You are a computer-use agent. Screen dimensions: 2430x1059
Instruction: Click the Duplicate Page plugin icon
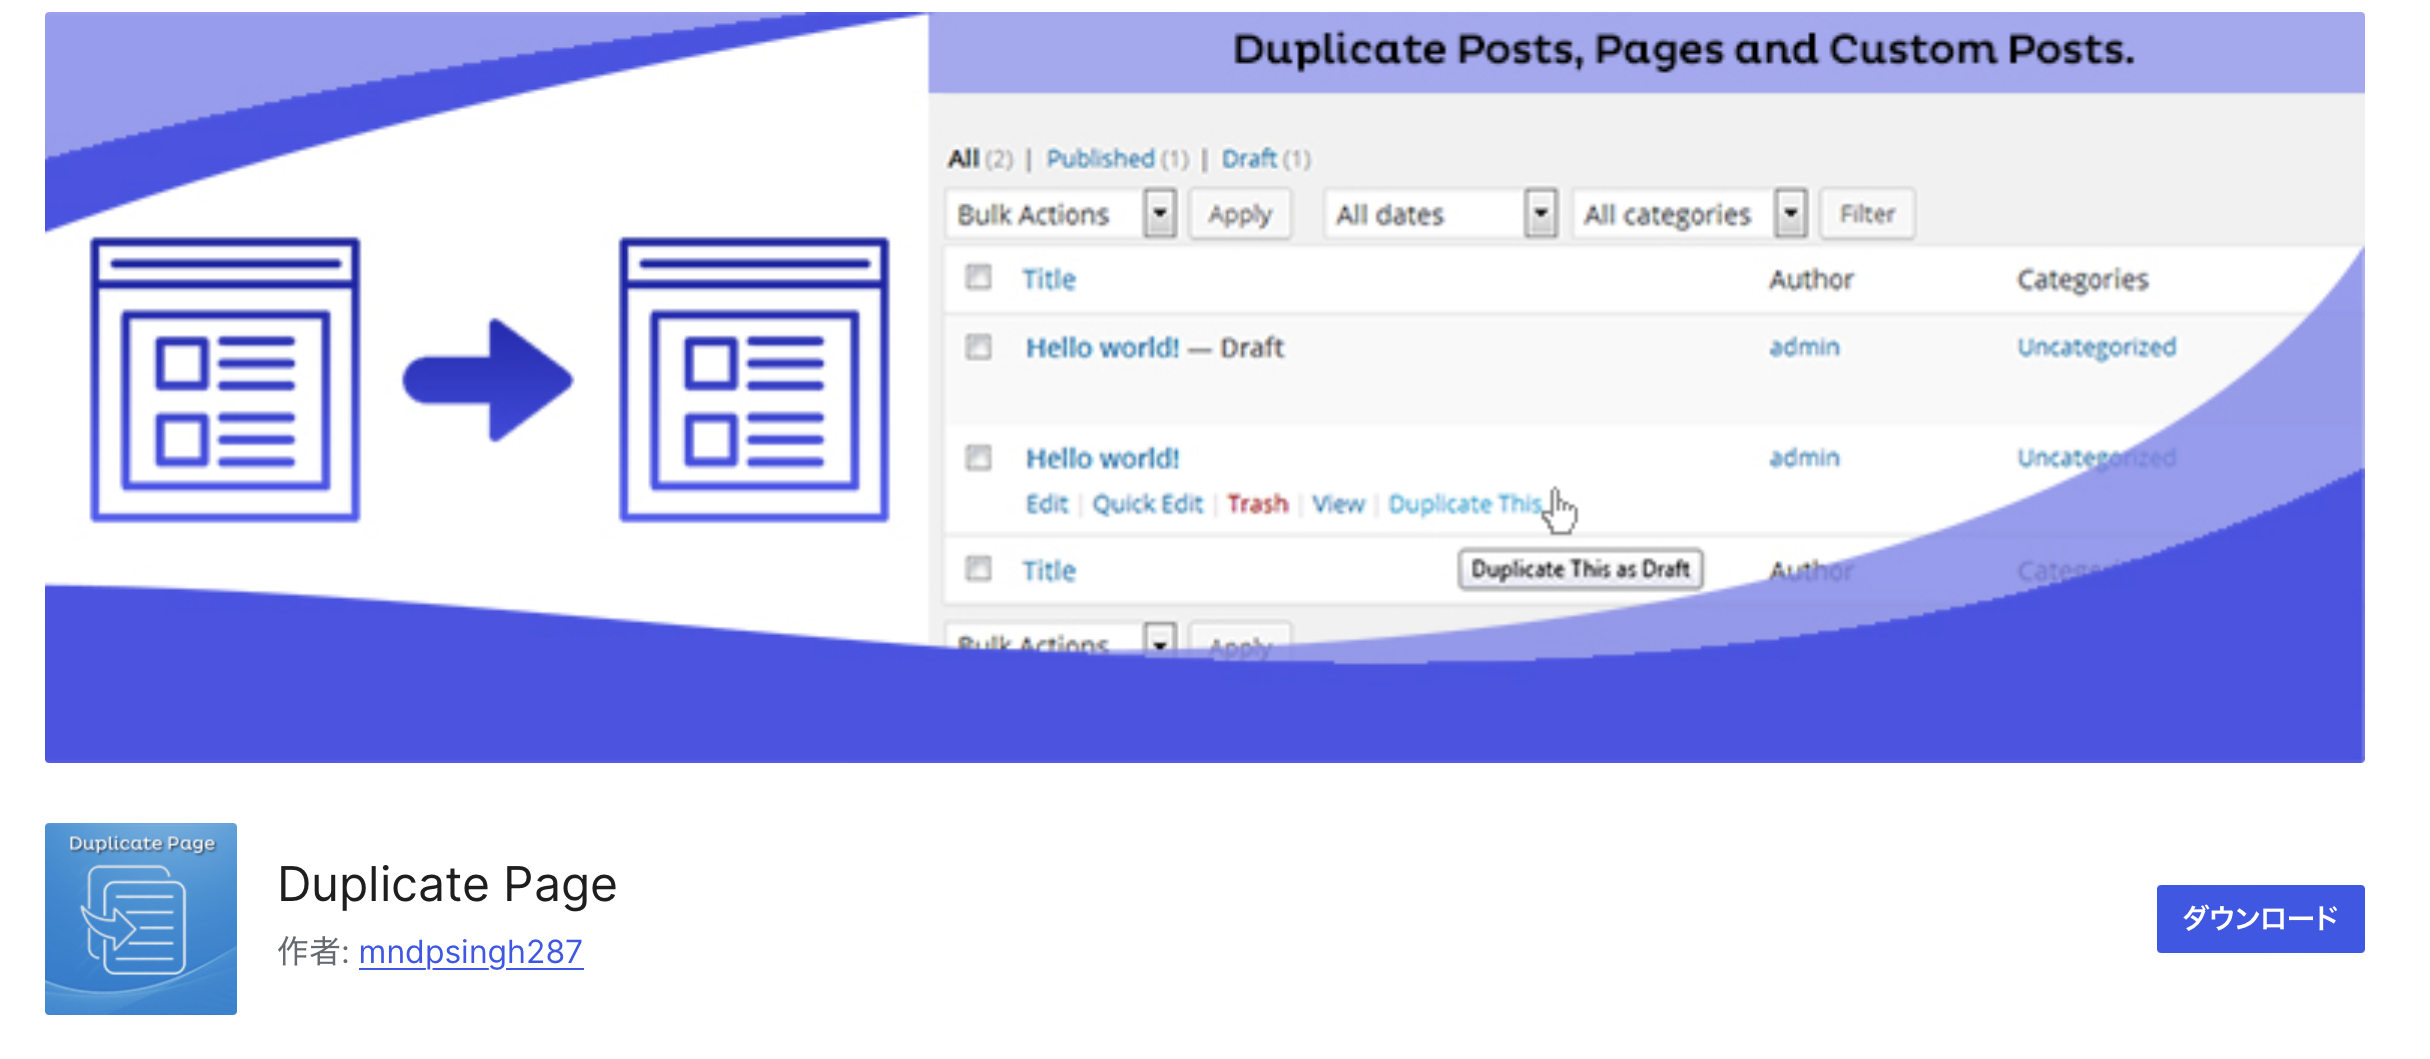[141, 918]
